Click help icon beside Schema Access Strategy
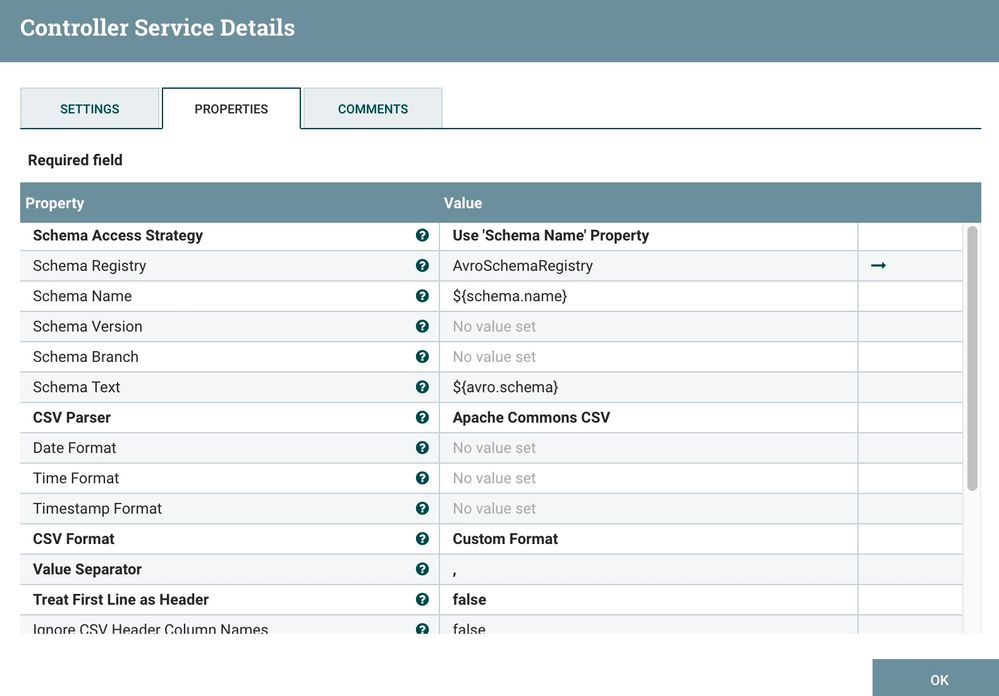 [422, 236]
